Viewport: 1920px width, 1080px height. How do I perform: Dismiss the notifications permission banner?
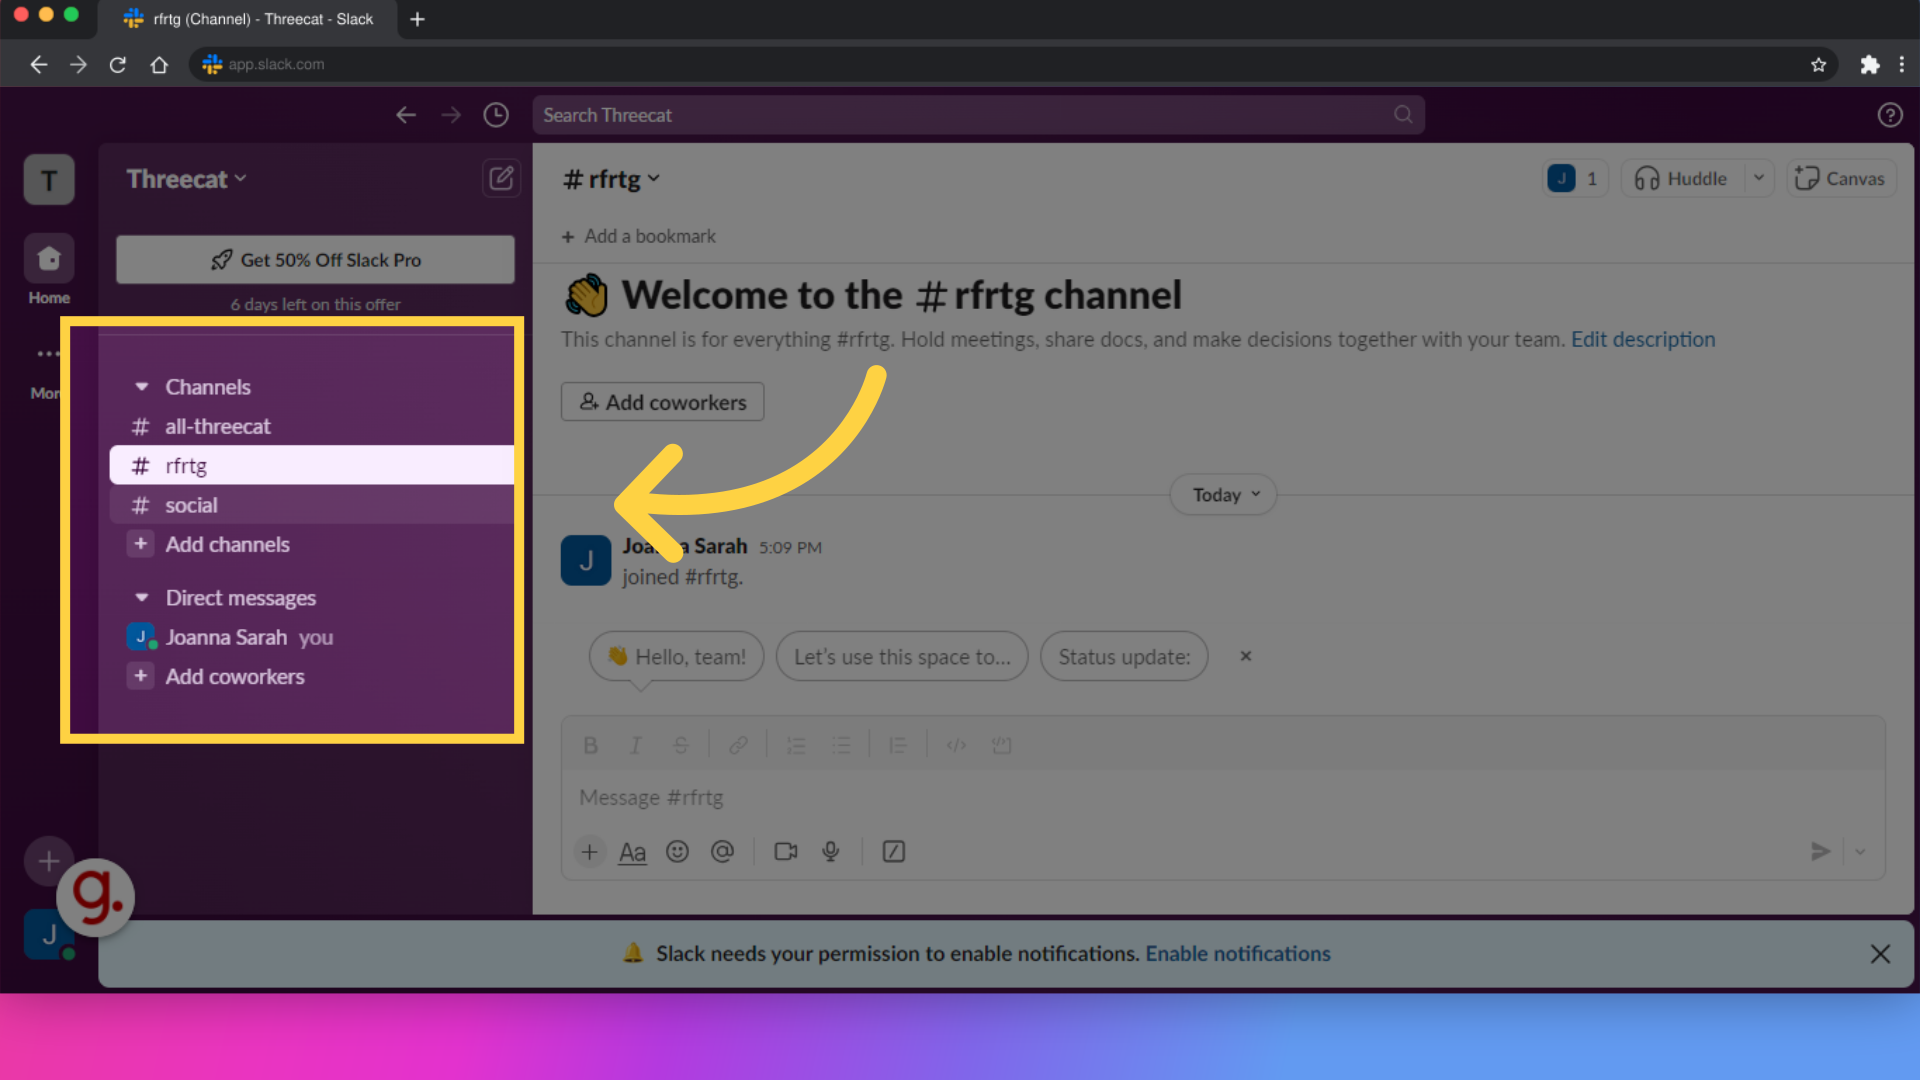[x=1880, y=954]
